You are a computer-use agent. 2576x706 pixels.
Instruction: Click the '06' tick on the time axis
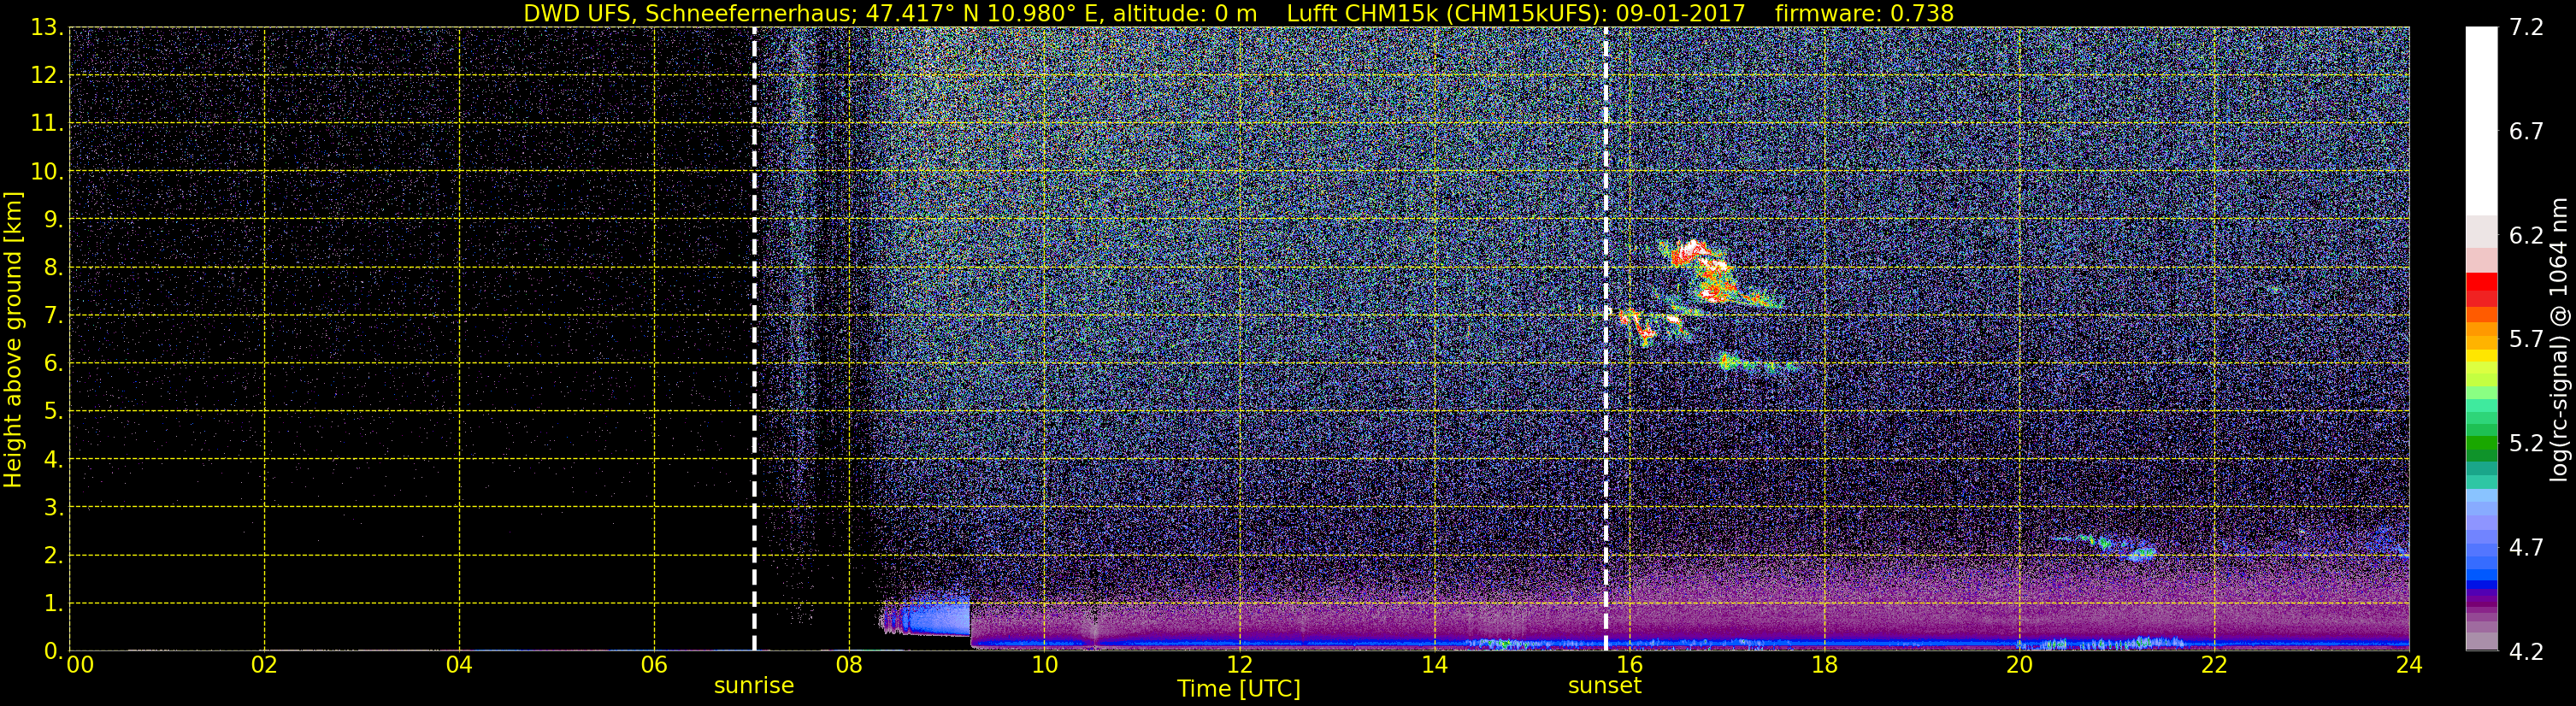(x=654, y=665)
